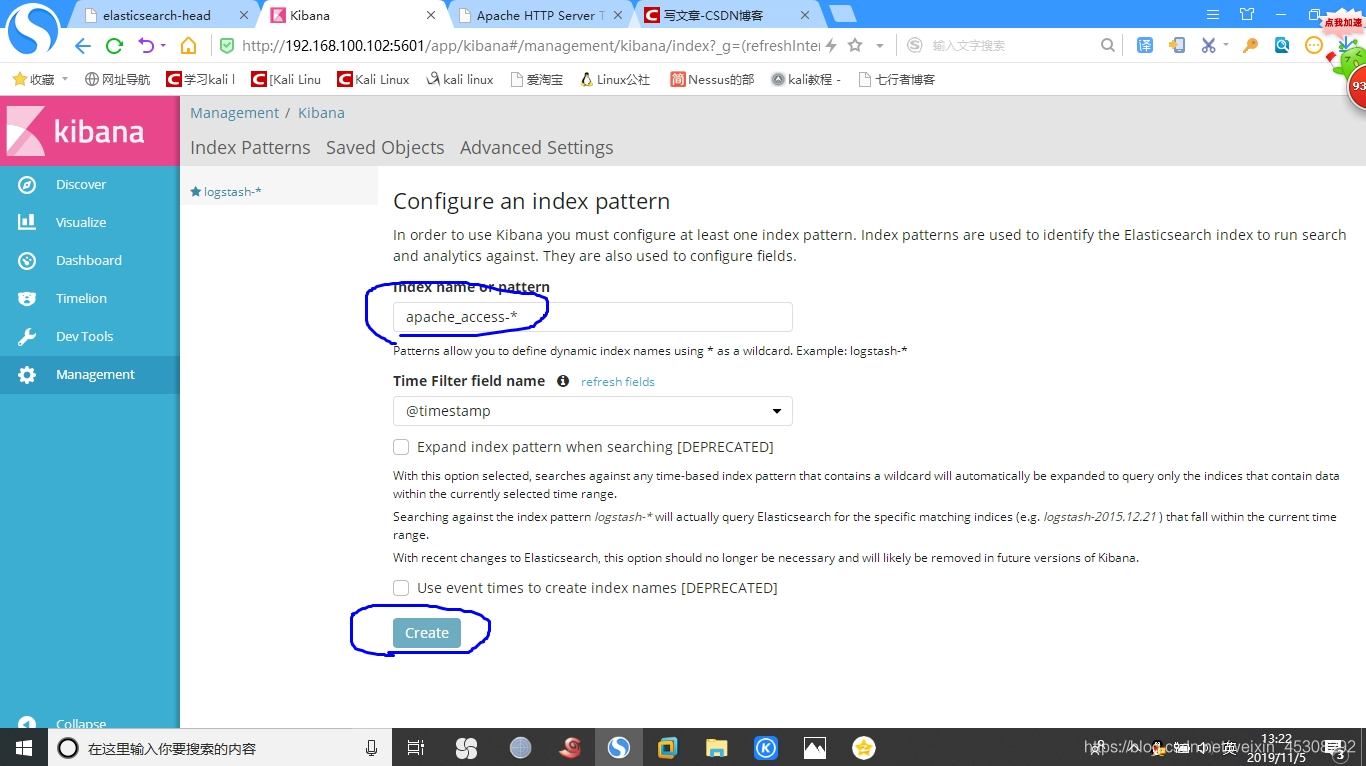Open File Explorer from the taskbar
Image resolution: width=1366 pixels, height=766 pixels.
716,747
